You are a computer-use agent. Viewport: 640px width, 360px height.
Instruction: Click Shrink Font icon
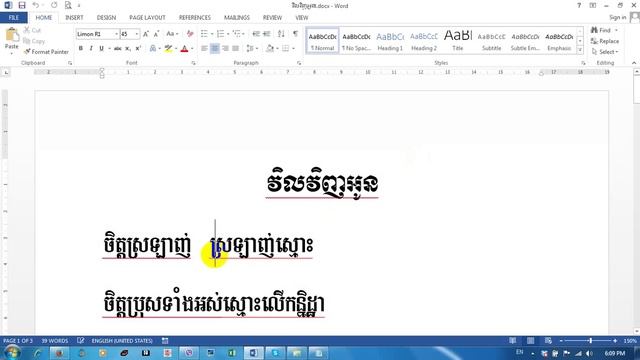point(156,34)
